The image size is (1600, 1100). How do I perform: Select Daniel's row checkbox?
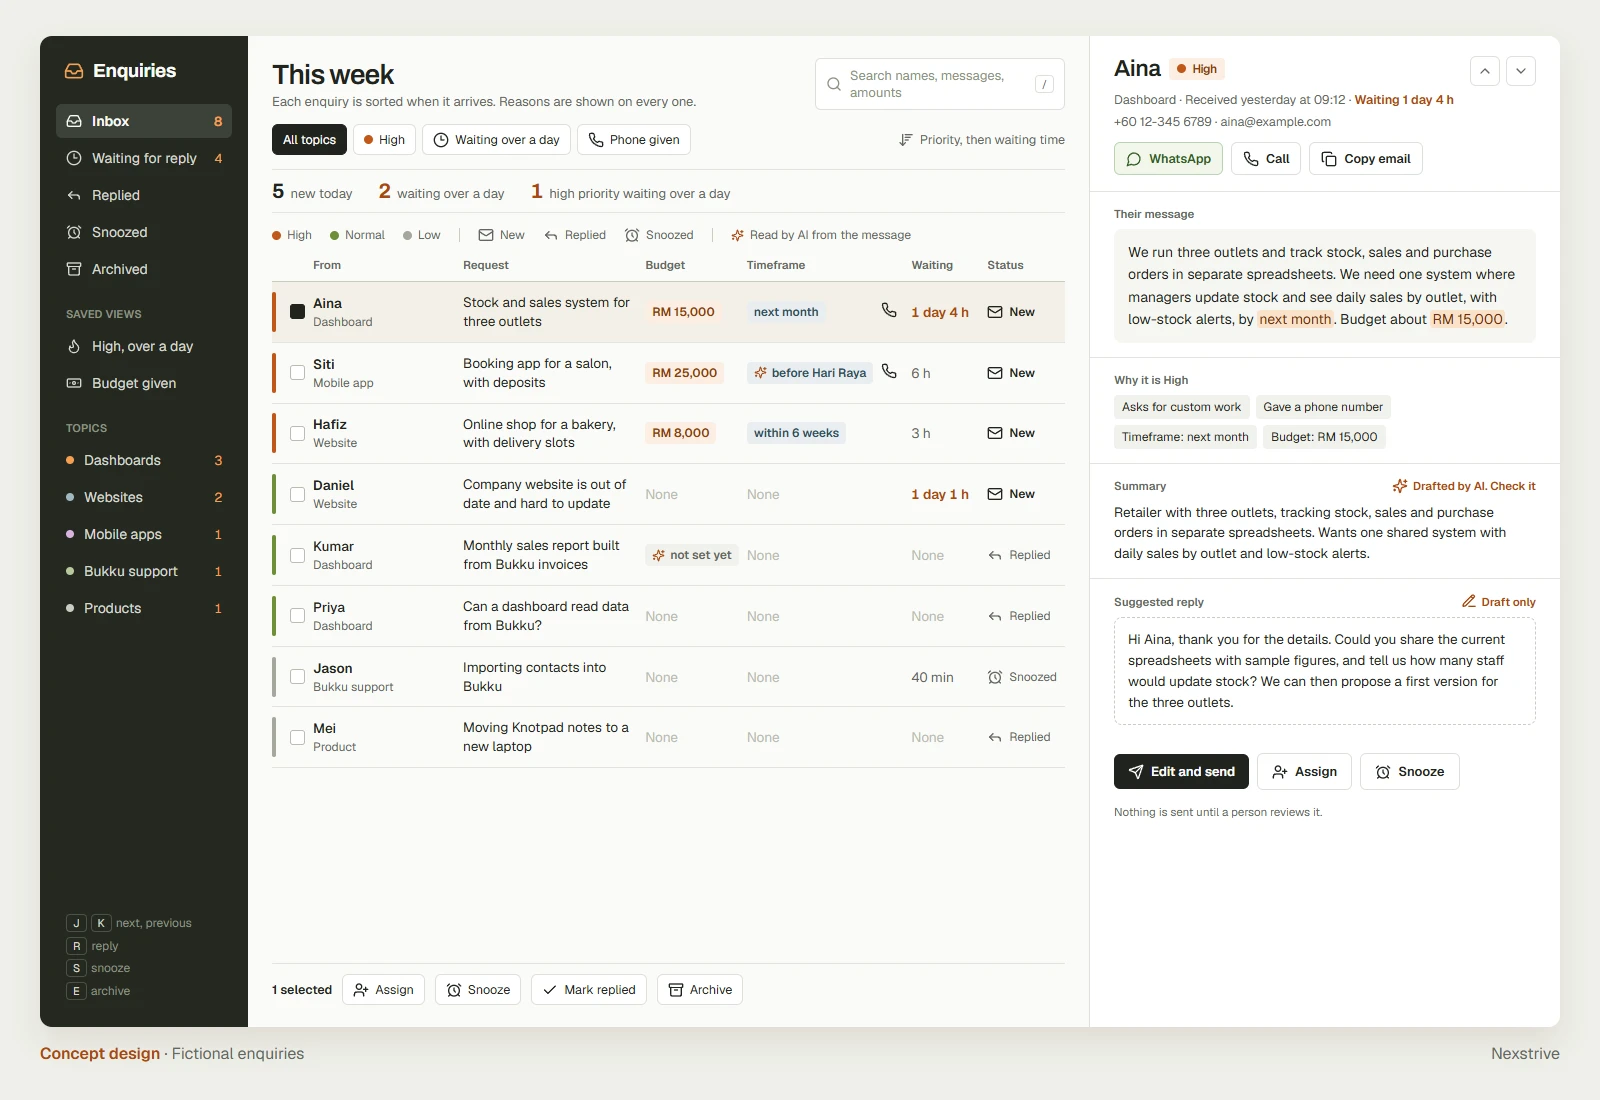(297, 494)
